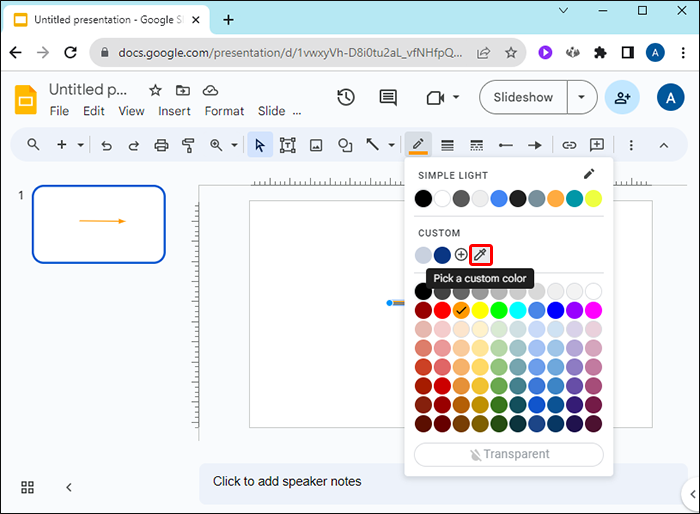Click the print icon in toolbar
The width and height of the screenshot is (700, 514).
click(x=161, y=145)
